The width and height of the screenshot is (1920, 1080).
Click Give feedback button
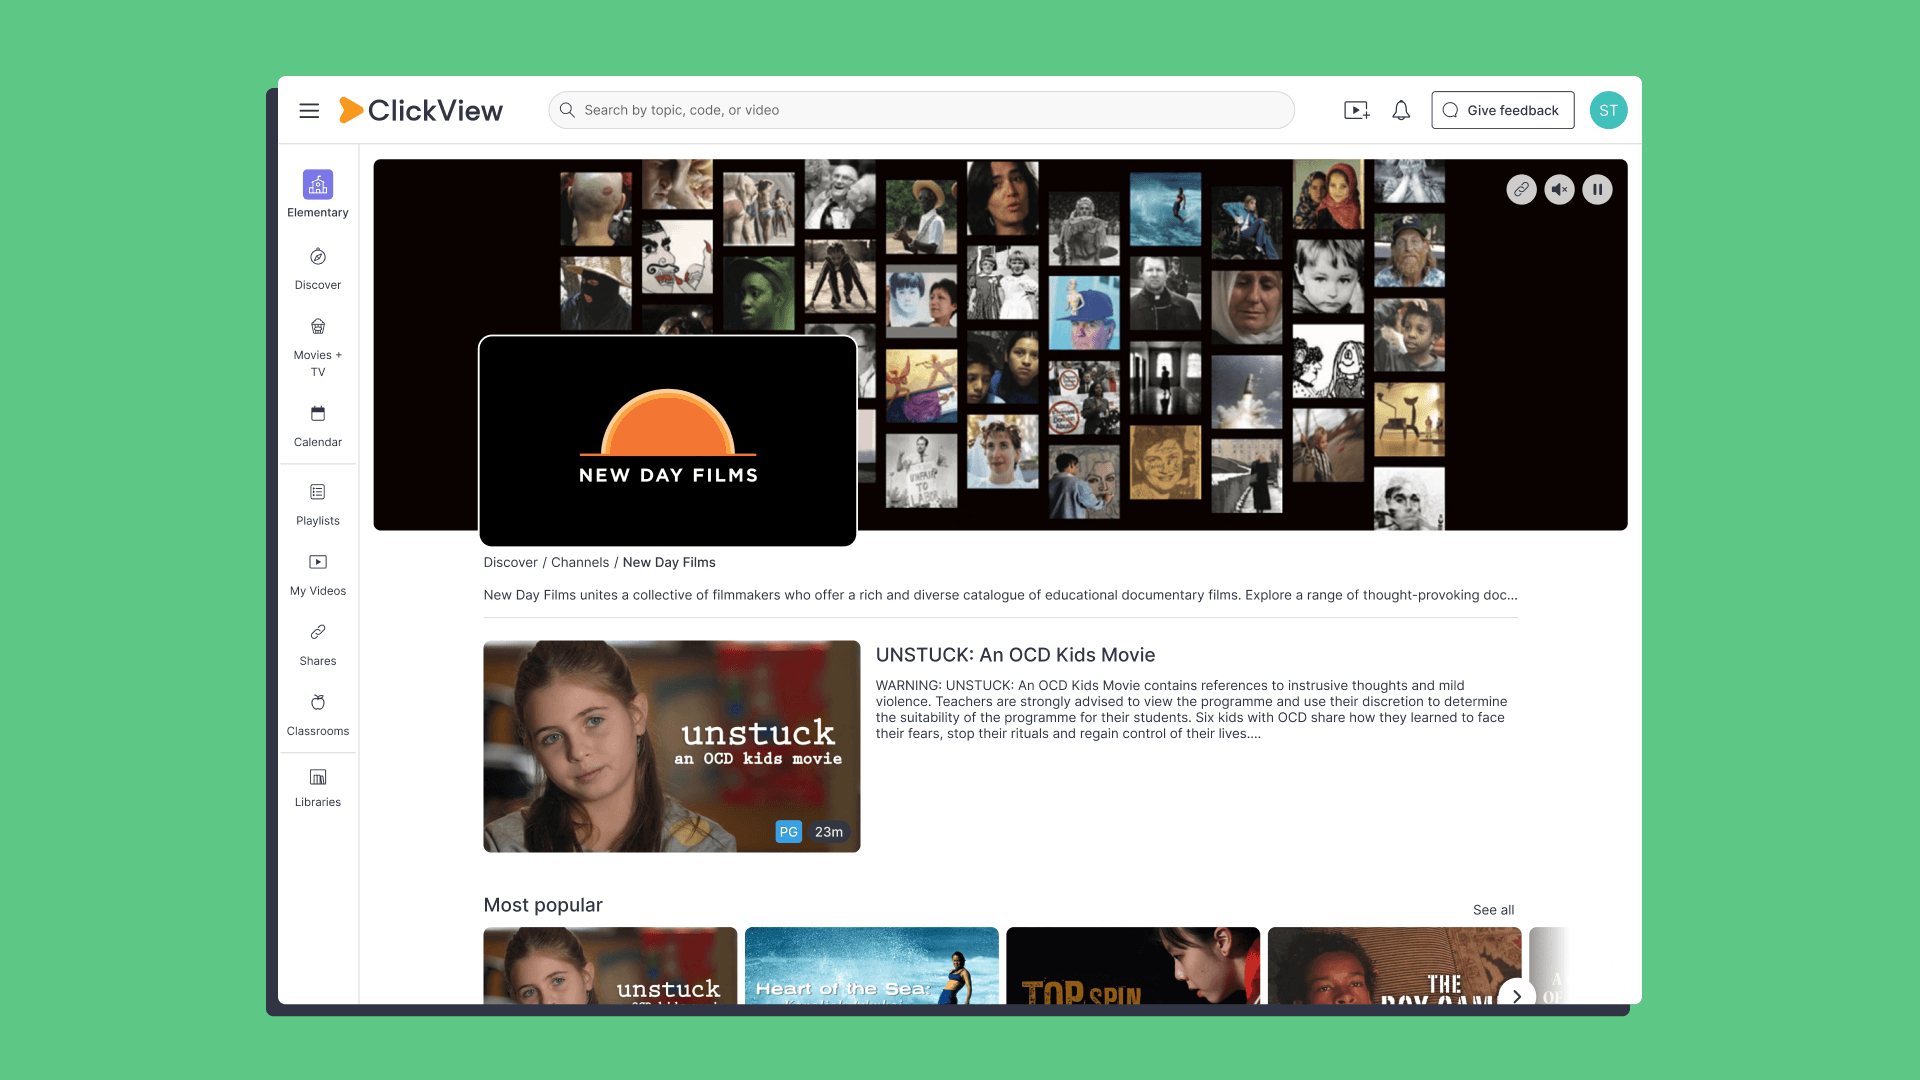pos(1502,110)
